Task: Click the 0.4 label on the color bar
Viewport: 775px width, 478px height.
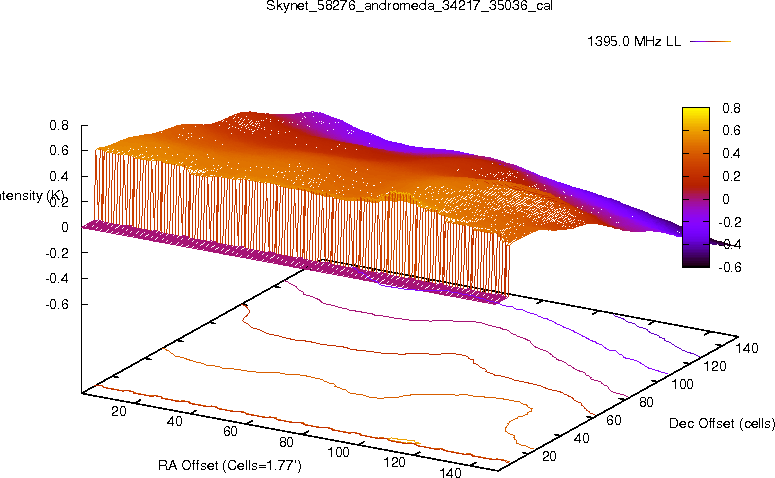Action: [x=731, y=153]
